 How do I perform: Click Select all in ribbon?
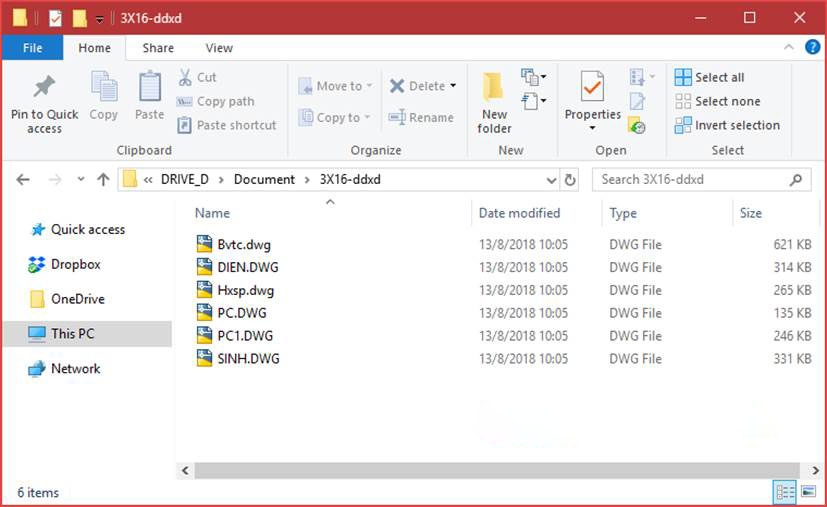[x=709, y=77]
